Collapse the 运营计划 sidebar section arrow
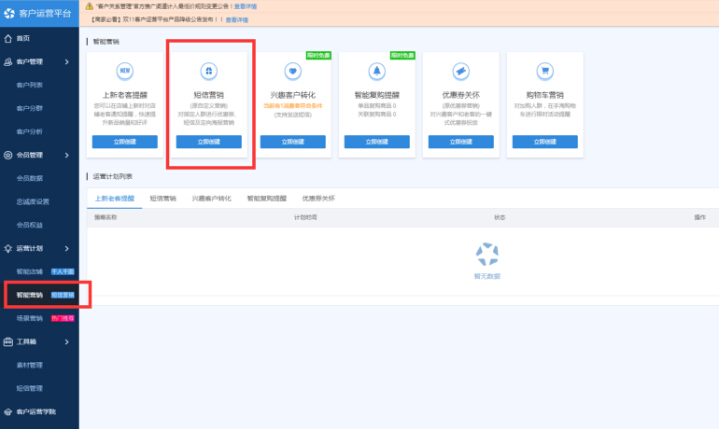Image resolution: width=719 pixels, height=429 pixels. pyautogui.click(x=67, y=247)
